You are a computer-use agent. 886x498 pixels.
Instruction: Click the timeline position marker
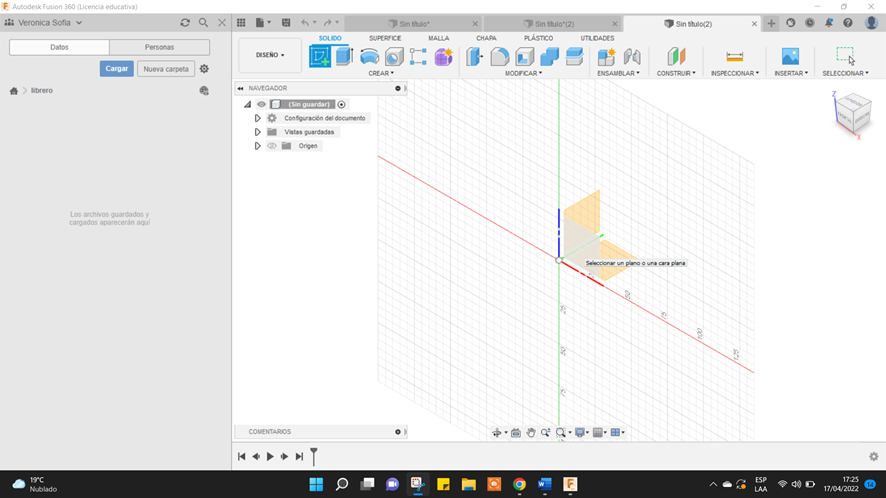pos(314,456)
